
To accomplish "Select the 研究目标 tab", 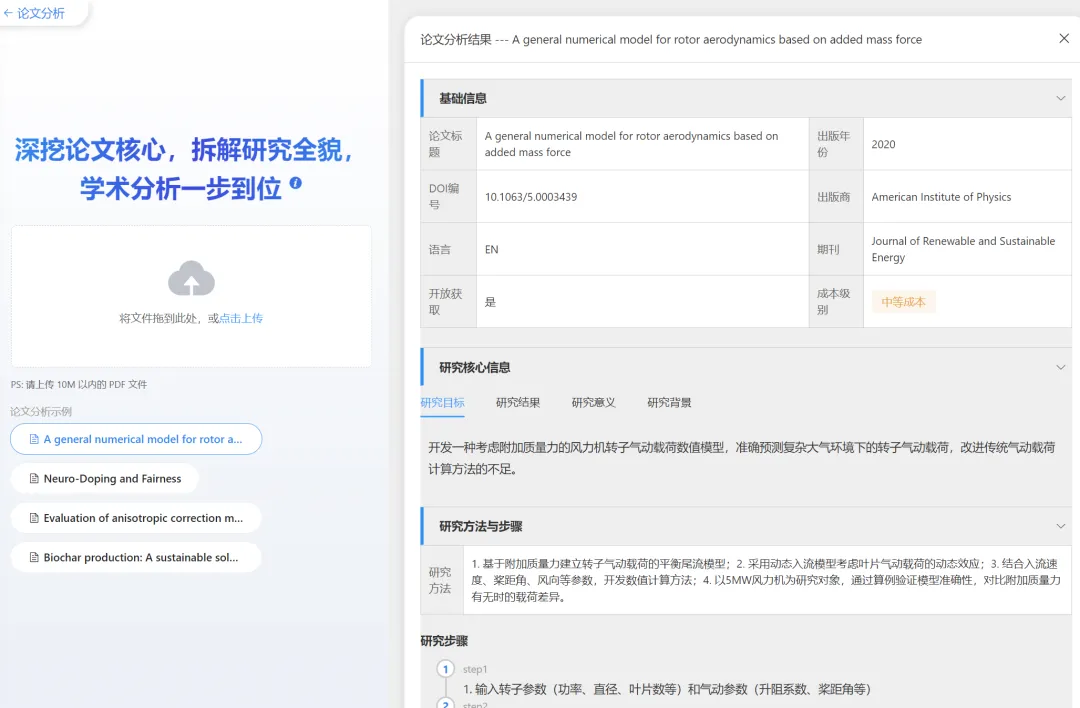I will [x=442, y=403].
